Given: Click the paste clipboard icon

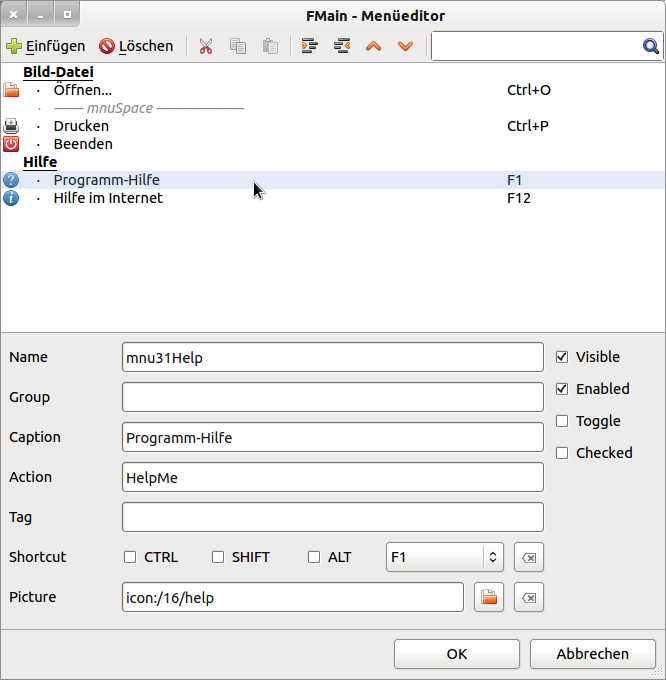Looking at the screenshot, I should click(270, 46).
